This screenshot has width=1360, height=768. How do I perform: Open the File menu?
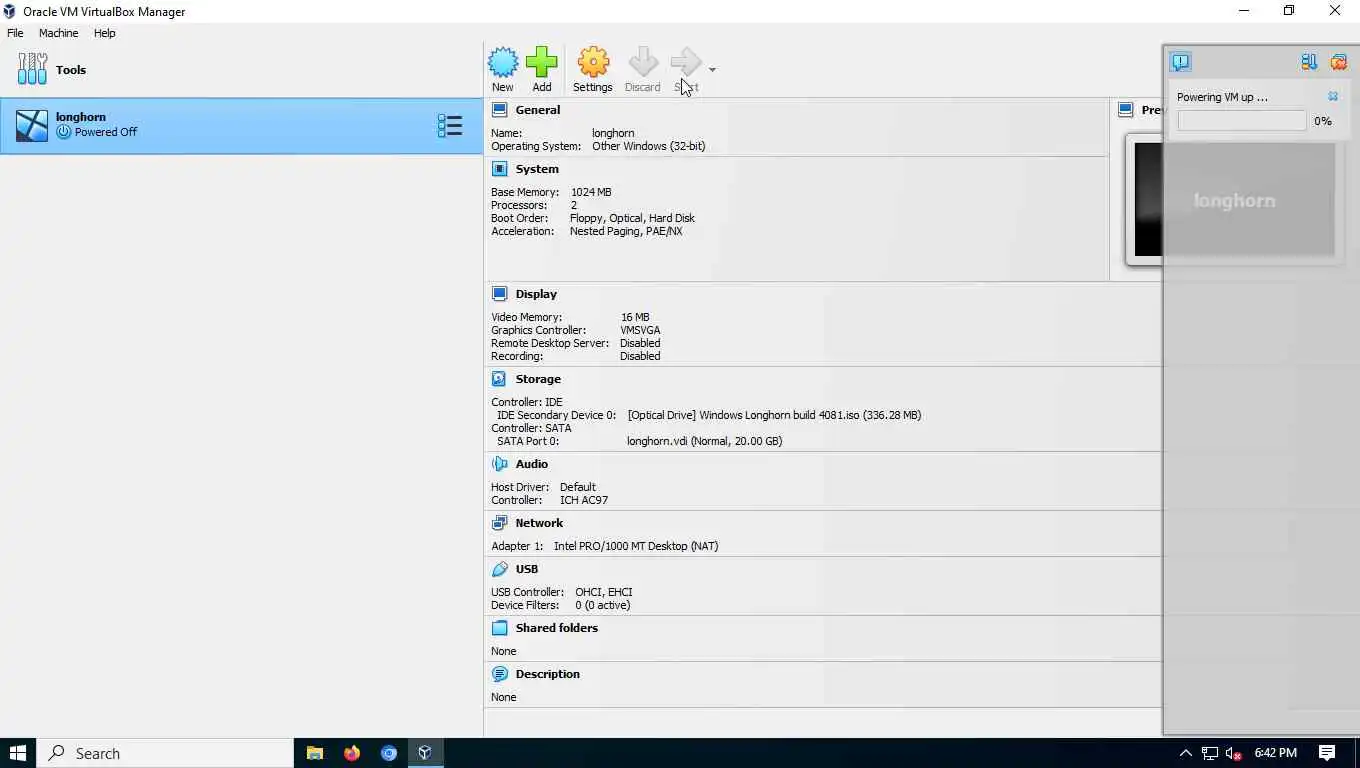pyautogui.click(x=15, y=33)
